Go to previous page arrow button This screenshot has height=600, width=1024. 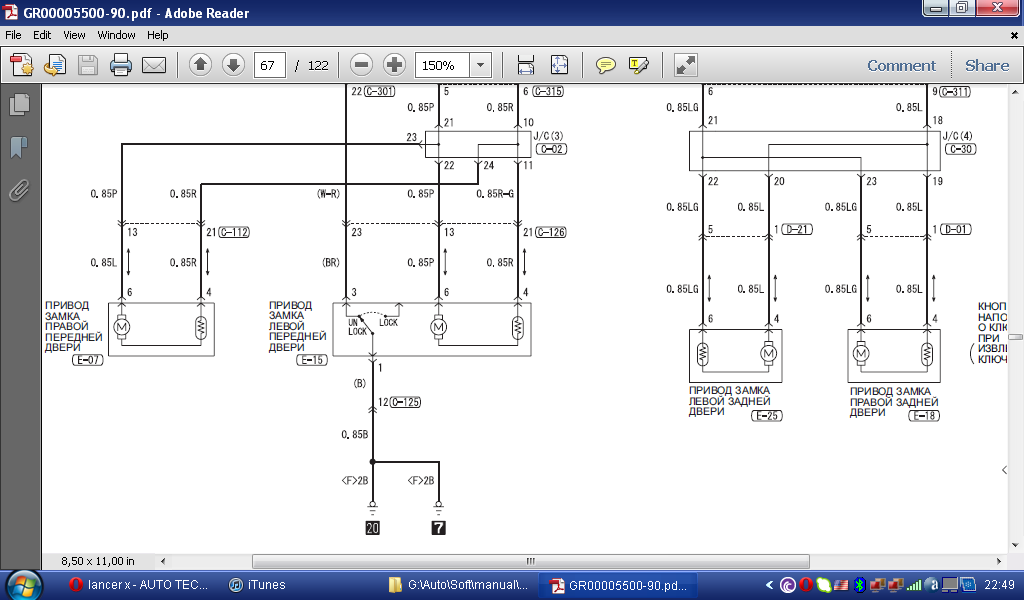(x=200, y=65)
